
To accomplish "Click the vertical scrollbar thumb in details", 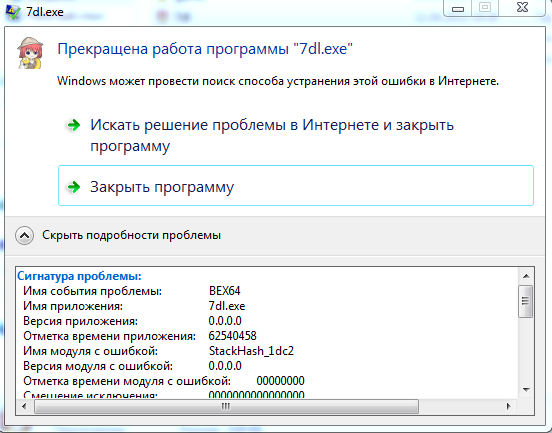I will point(526,301).
